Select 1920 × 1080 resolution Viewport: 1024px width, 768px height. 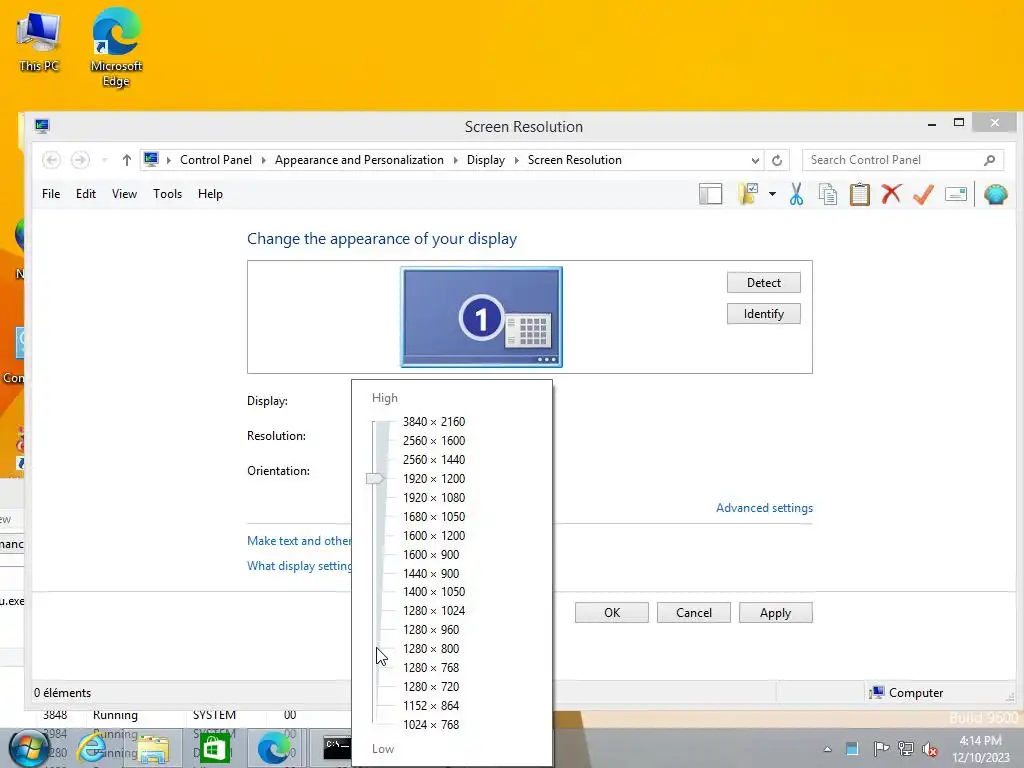[x=434, y=498]
